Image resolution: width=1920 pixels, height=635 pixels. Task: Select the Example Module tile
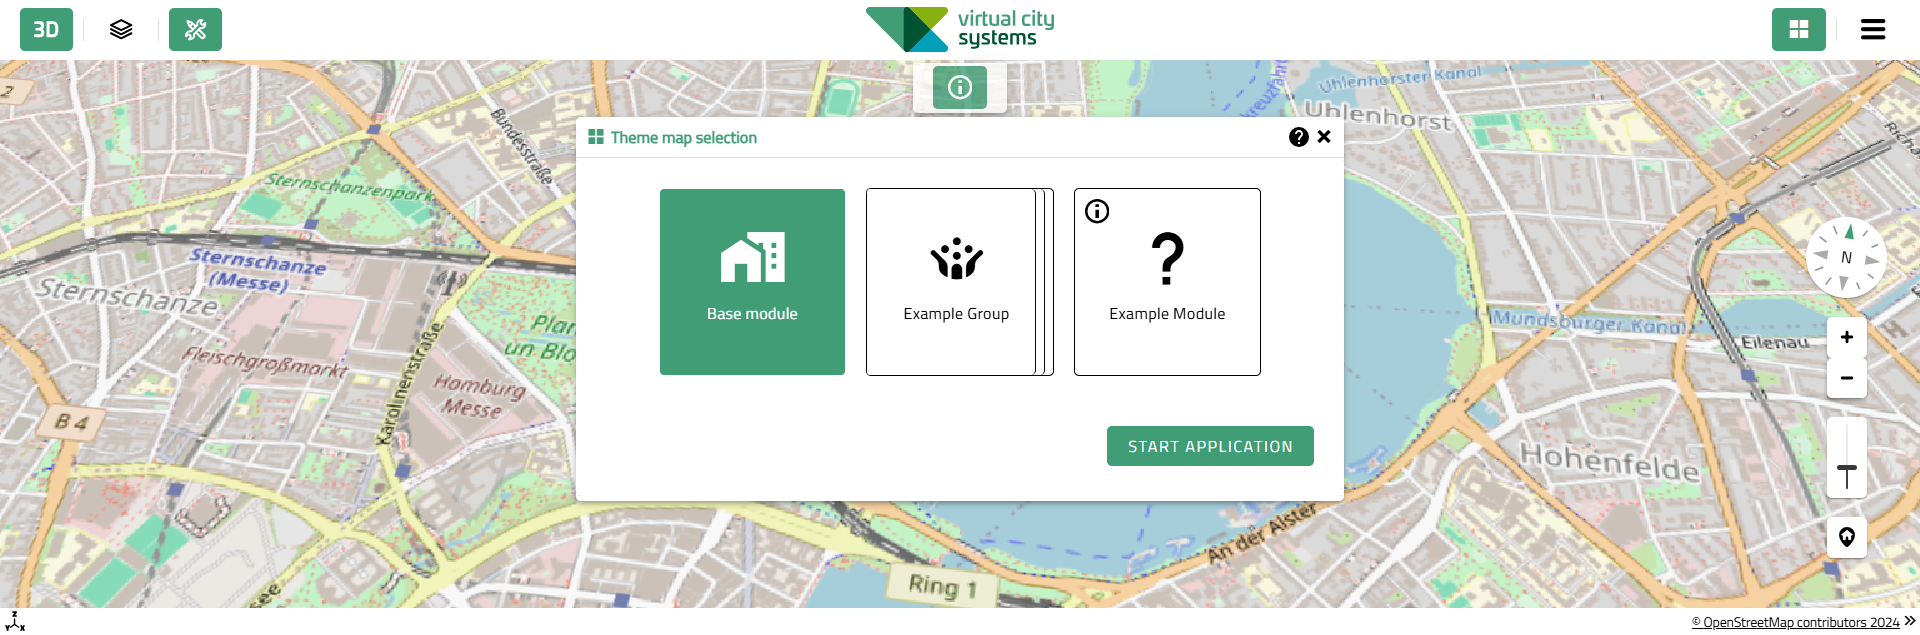(x=1167, y=290)
